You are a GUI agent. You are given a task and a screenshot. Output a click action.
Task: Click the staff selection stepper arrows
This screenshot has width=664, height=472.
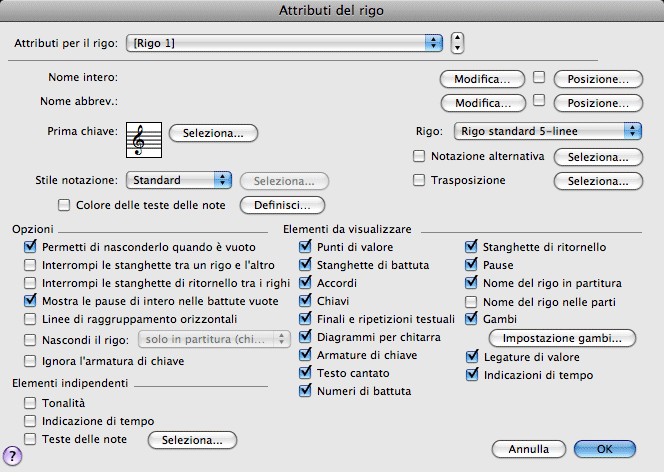click(457, 43)
